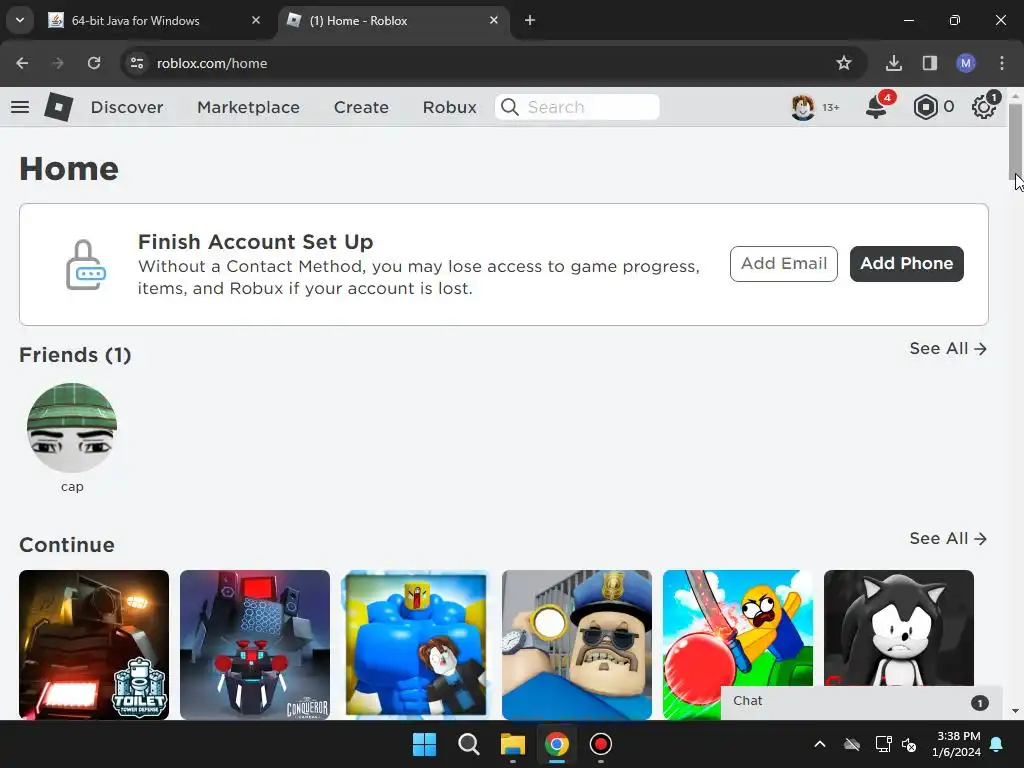Show hidden system tray icons
Screen dimensions: 1024x768
pyautogui.click(x=820, y=744)
